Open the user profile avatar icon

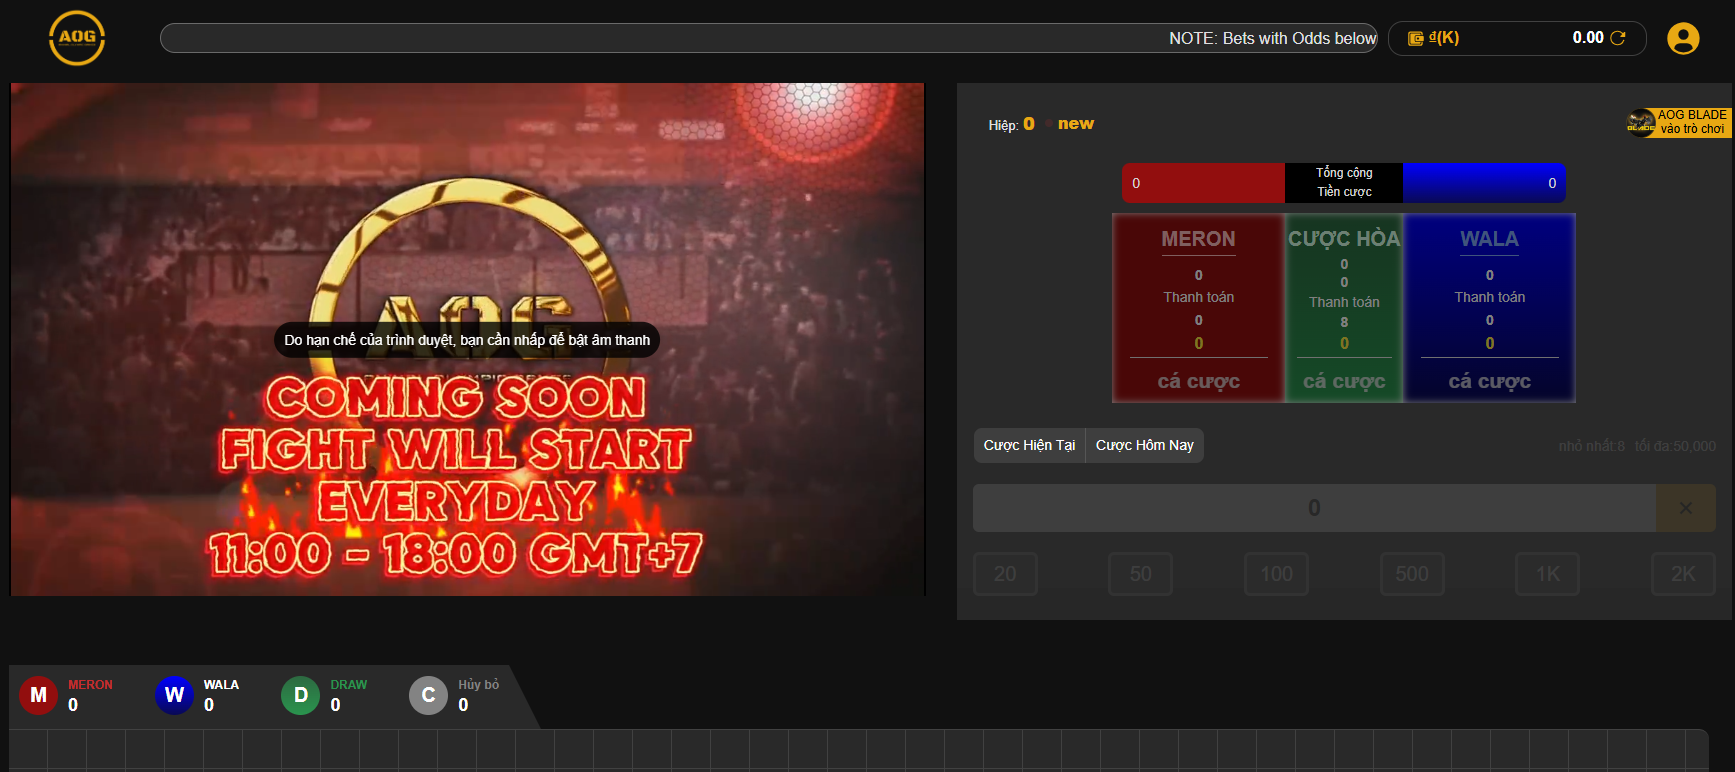point(1683,38)
